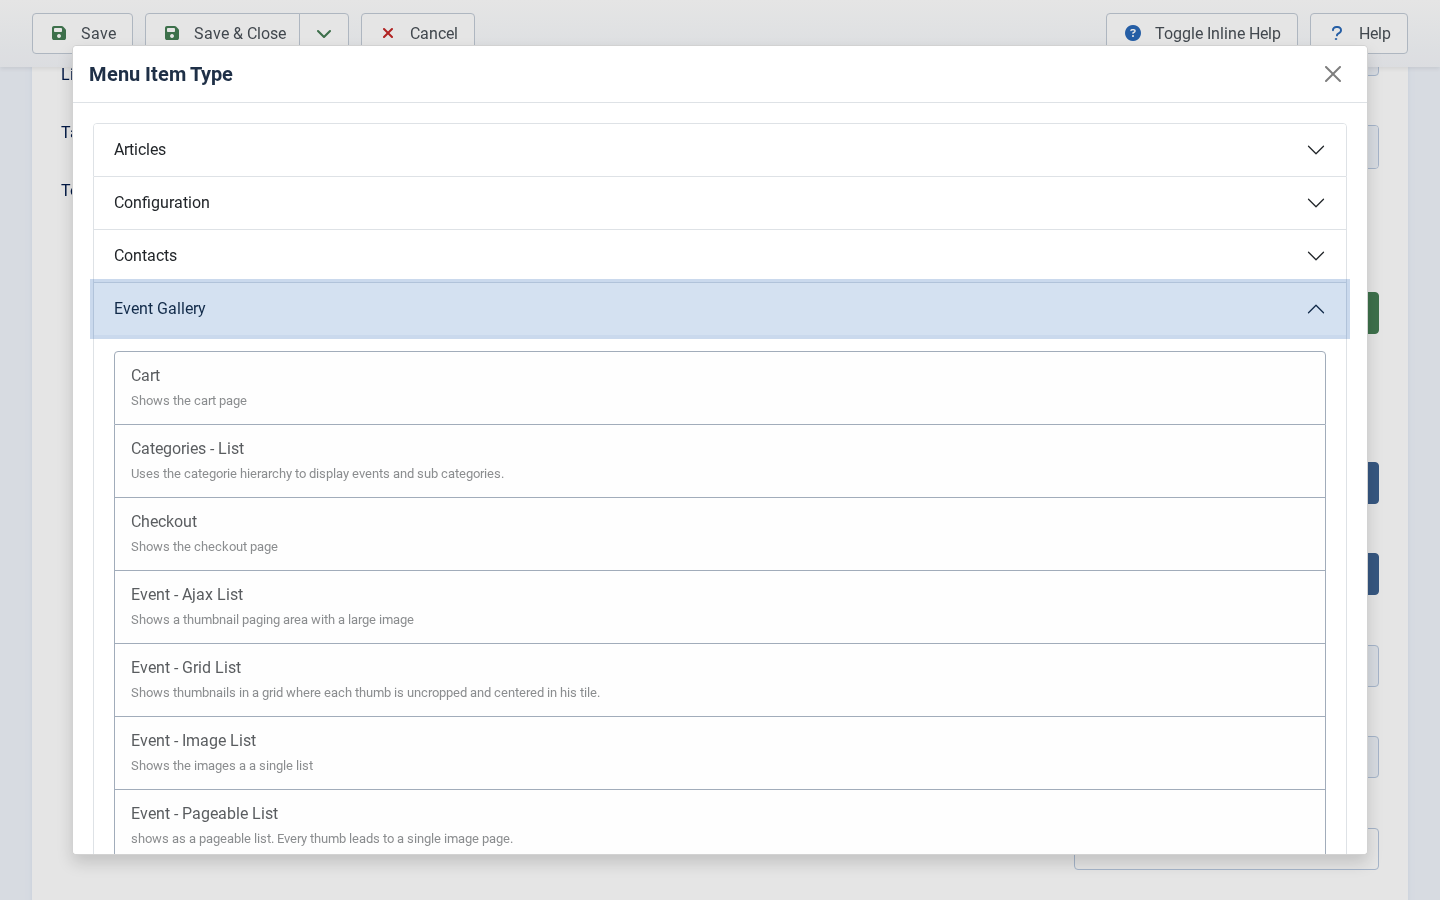This screenshot has width=1440, height=900.
Task: Click the Menu Item Type dialog title
Action: coord(161,74)
